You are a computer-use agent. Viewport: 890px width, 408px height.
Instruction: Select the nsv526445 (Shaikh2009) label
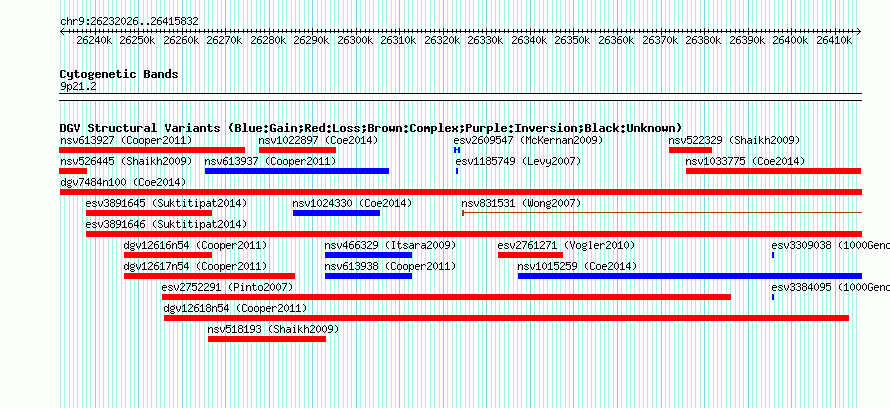click(x=126, y=161)
